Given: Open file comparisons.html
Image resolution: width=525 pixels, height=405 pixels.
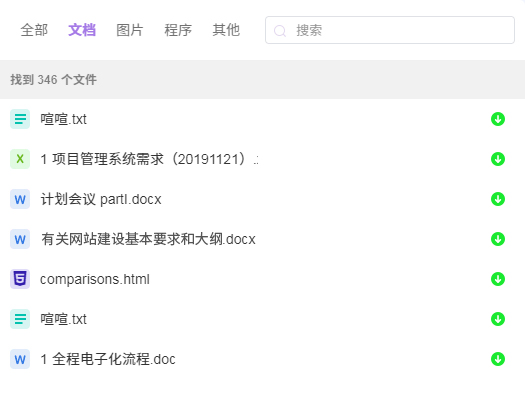Looking at the screenshot, I should pyautogui.click(x=95, y=279).
